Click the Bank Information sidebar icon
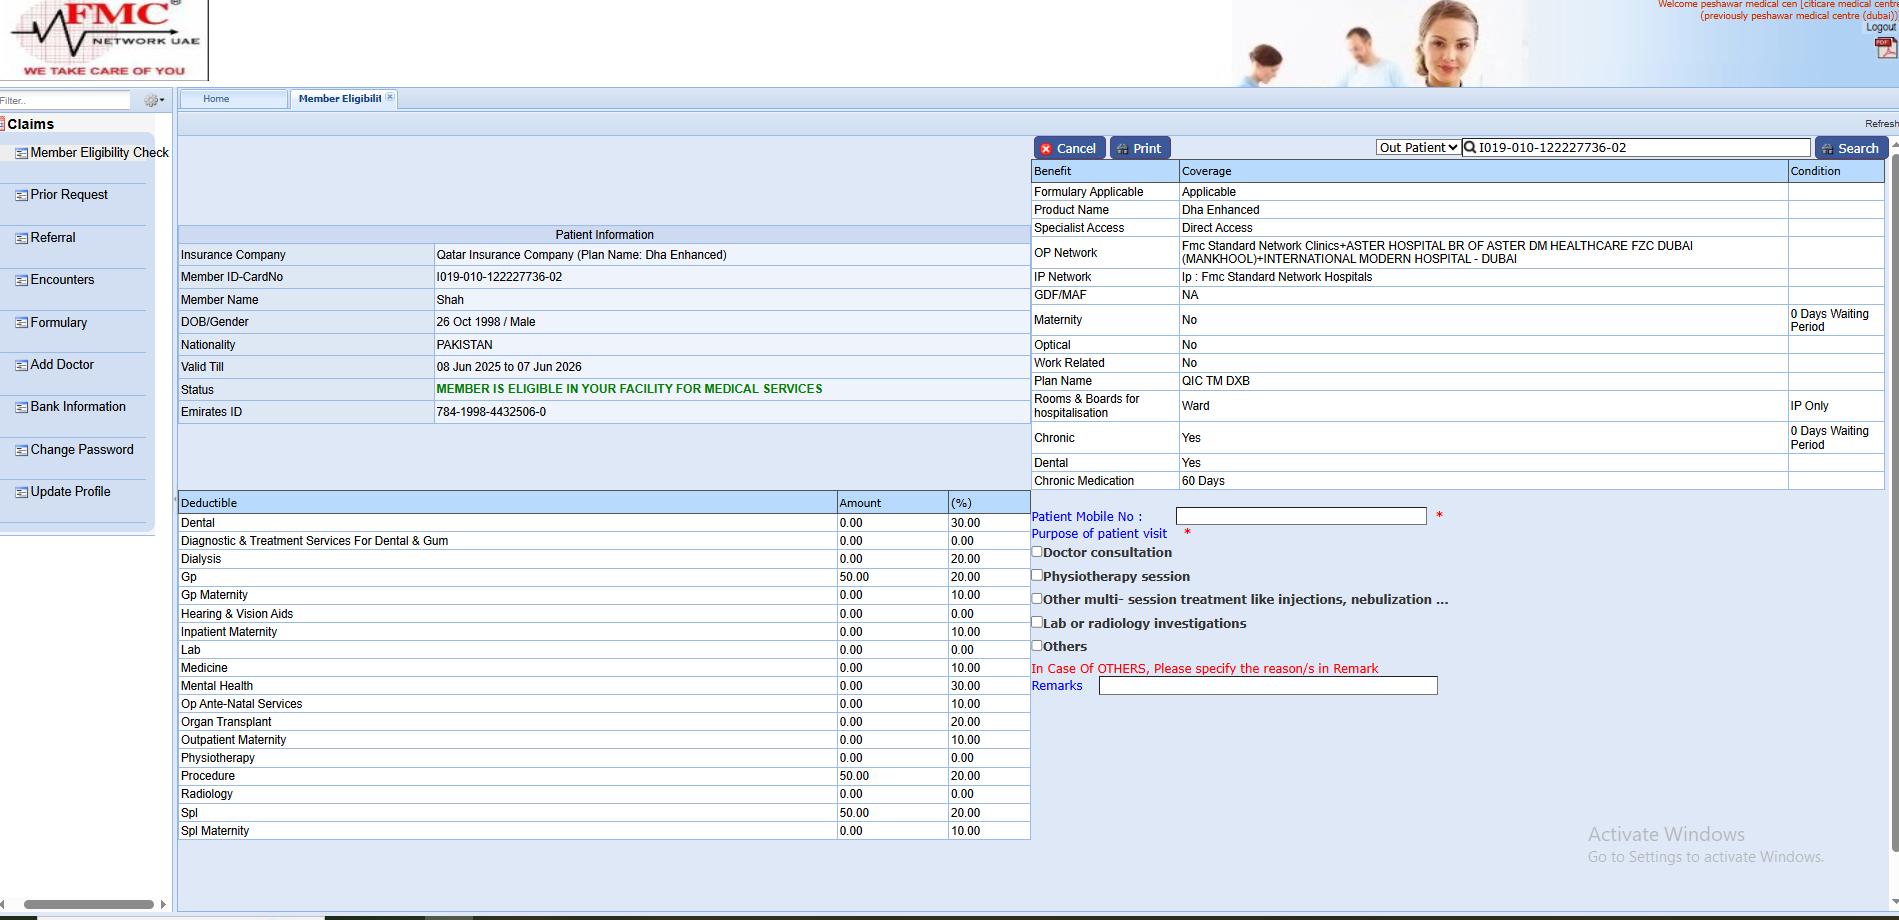This screenshot has height=920, width=1899. point(21,408)
